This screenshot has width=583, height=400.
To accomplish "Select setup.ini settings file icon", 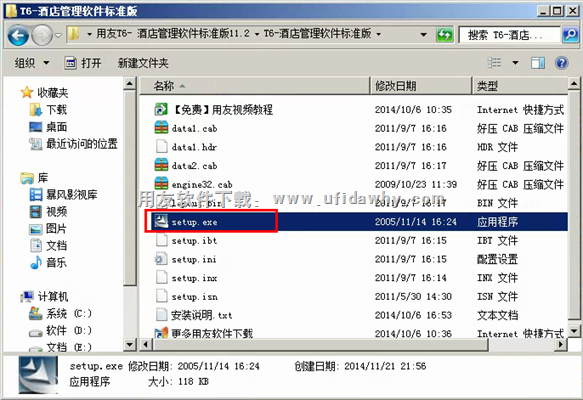I will point(161,259).
